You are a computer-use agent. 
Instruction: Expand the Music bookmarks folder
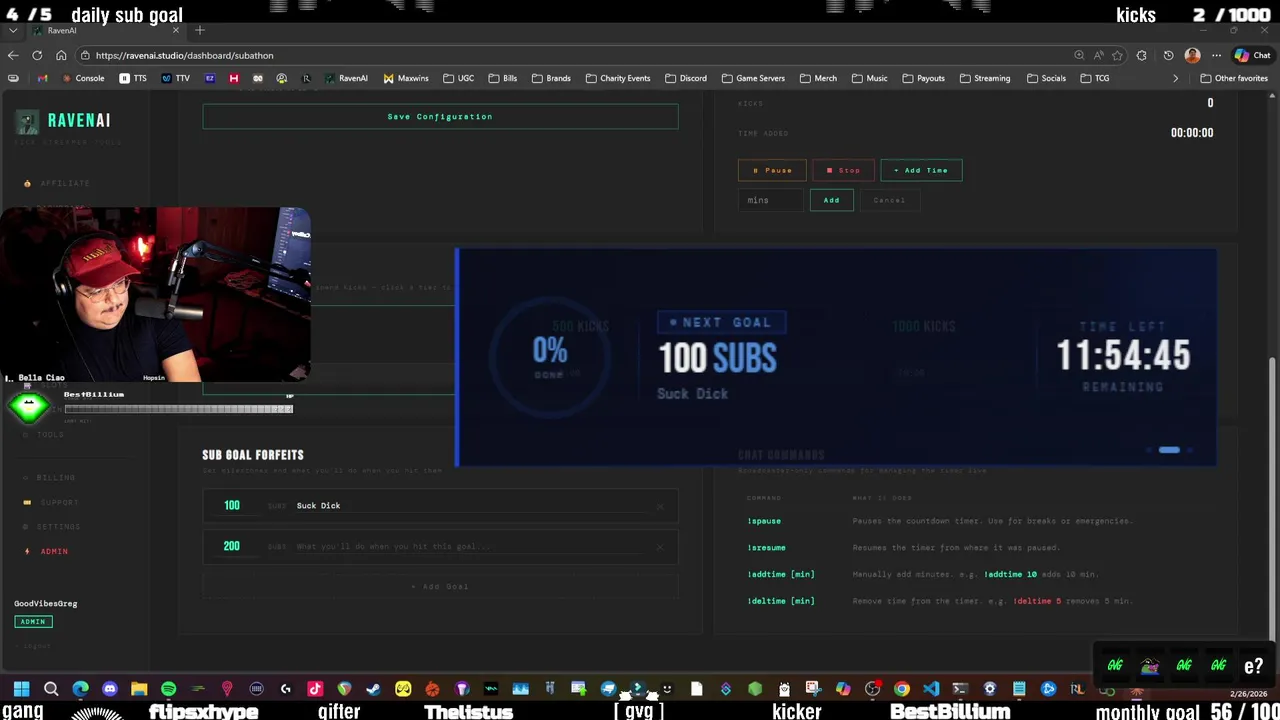point(869,78)
